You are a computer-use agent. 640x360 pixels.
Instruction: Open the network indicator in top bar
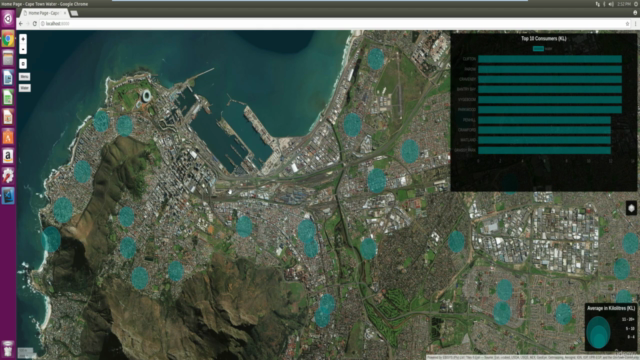pos(598,4)
